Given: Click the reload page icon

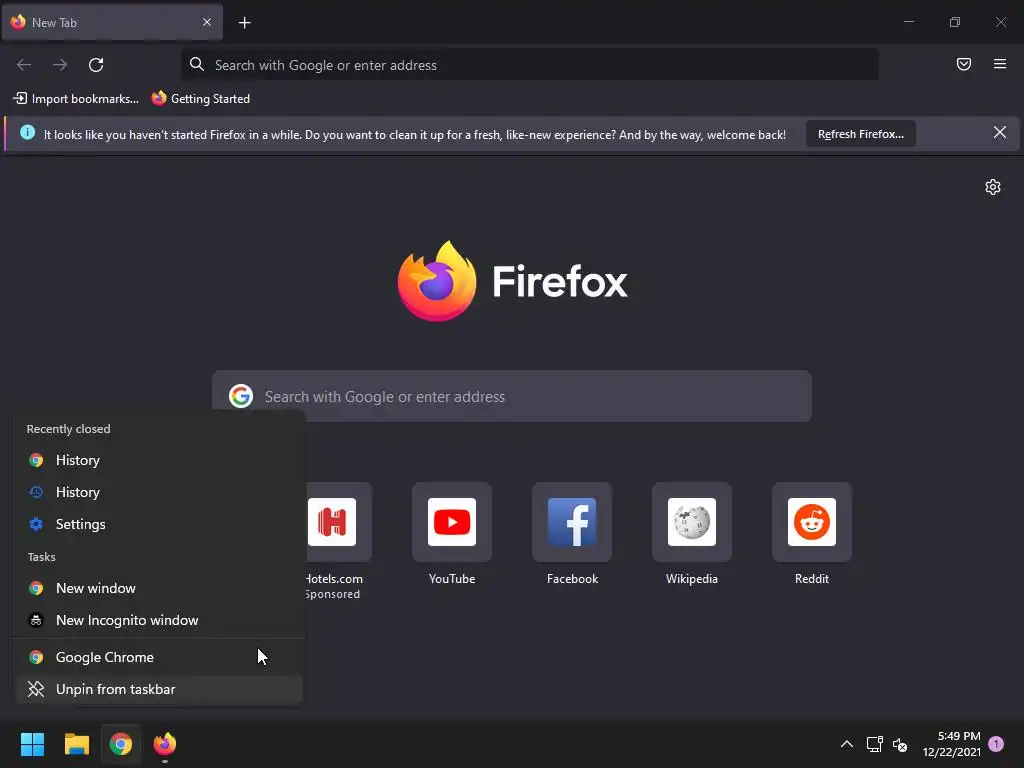Looking at the screenshot, I should 96,65.
